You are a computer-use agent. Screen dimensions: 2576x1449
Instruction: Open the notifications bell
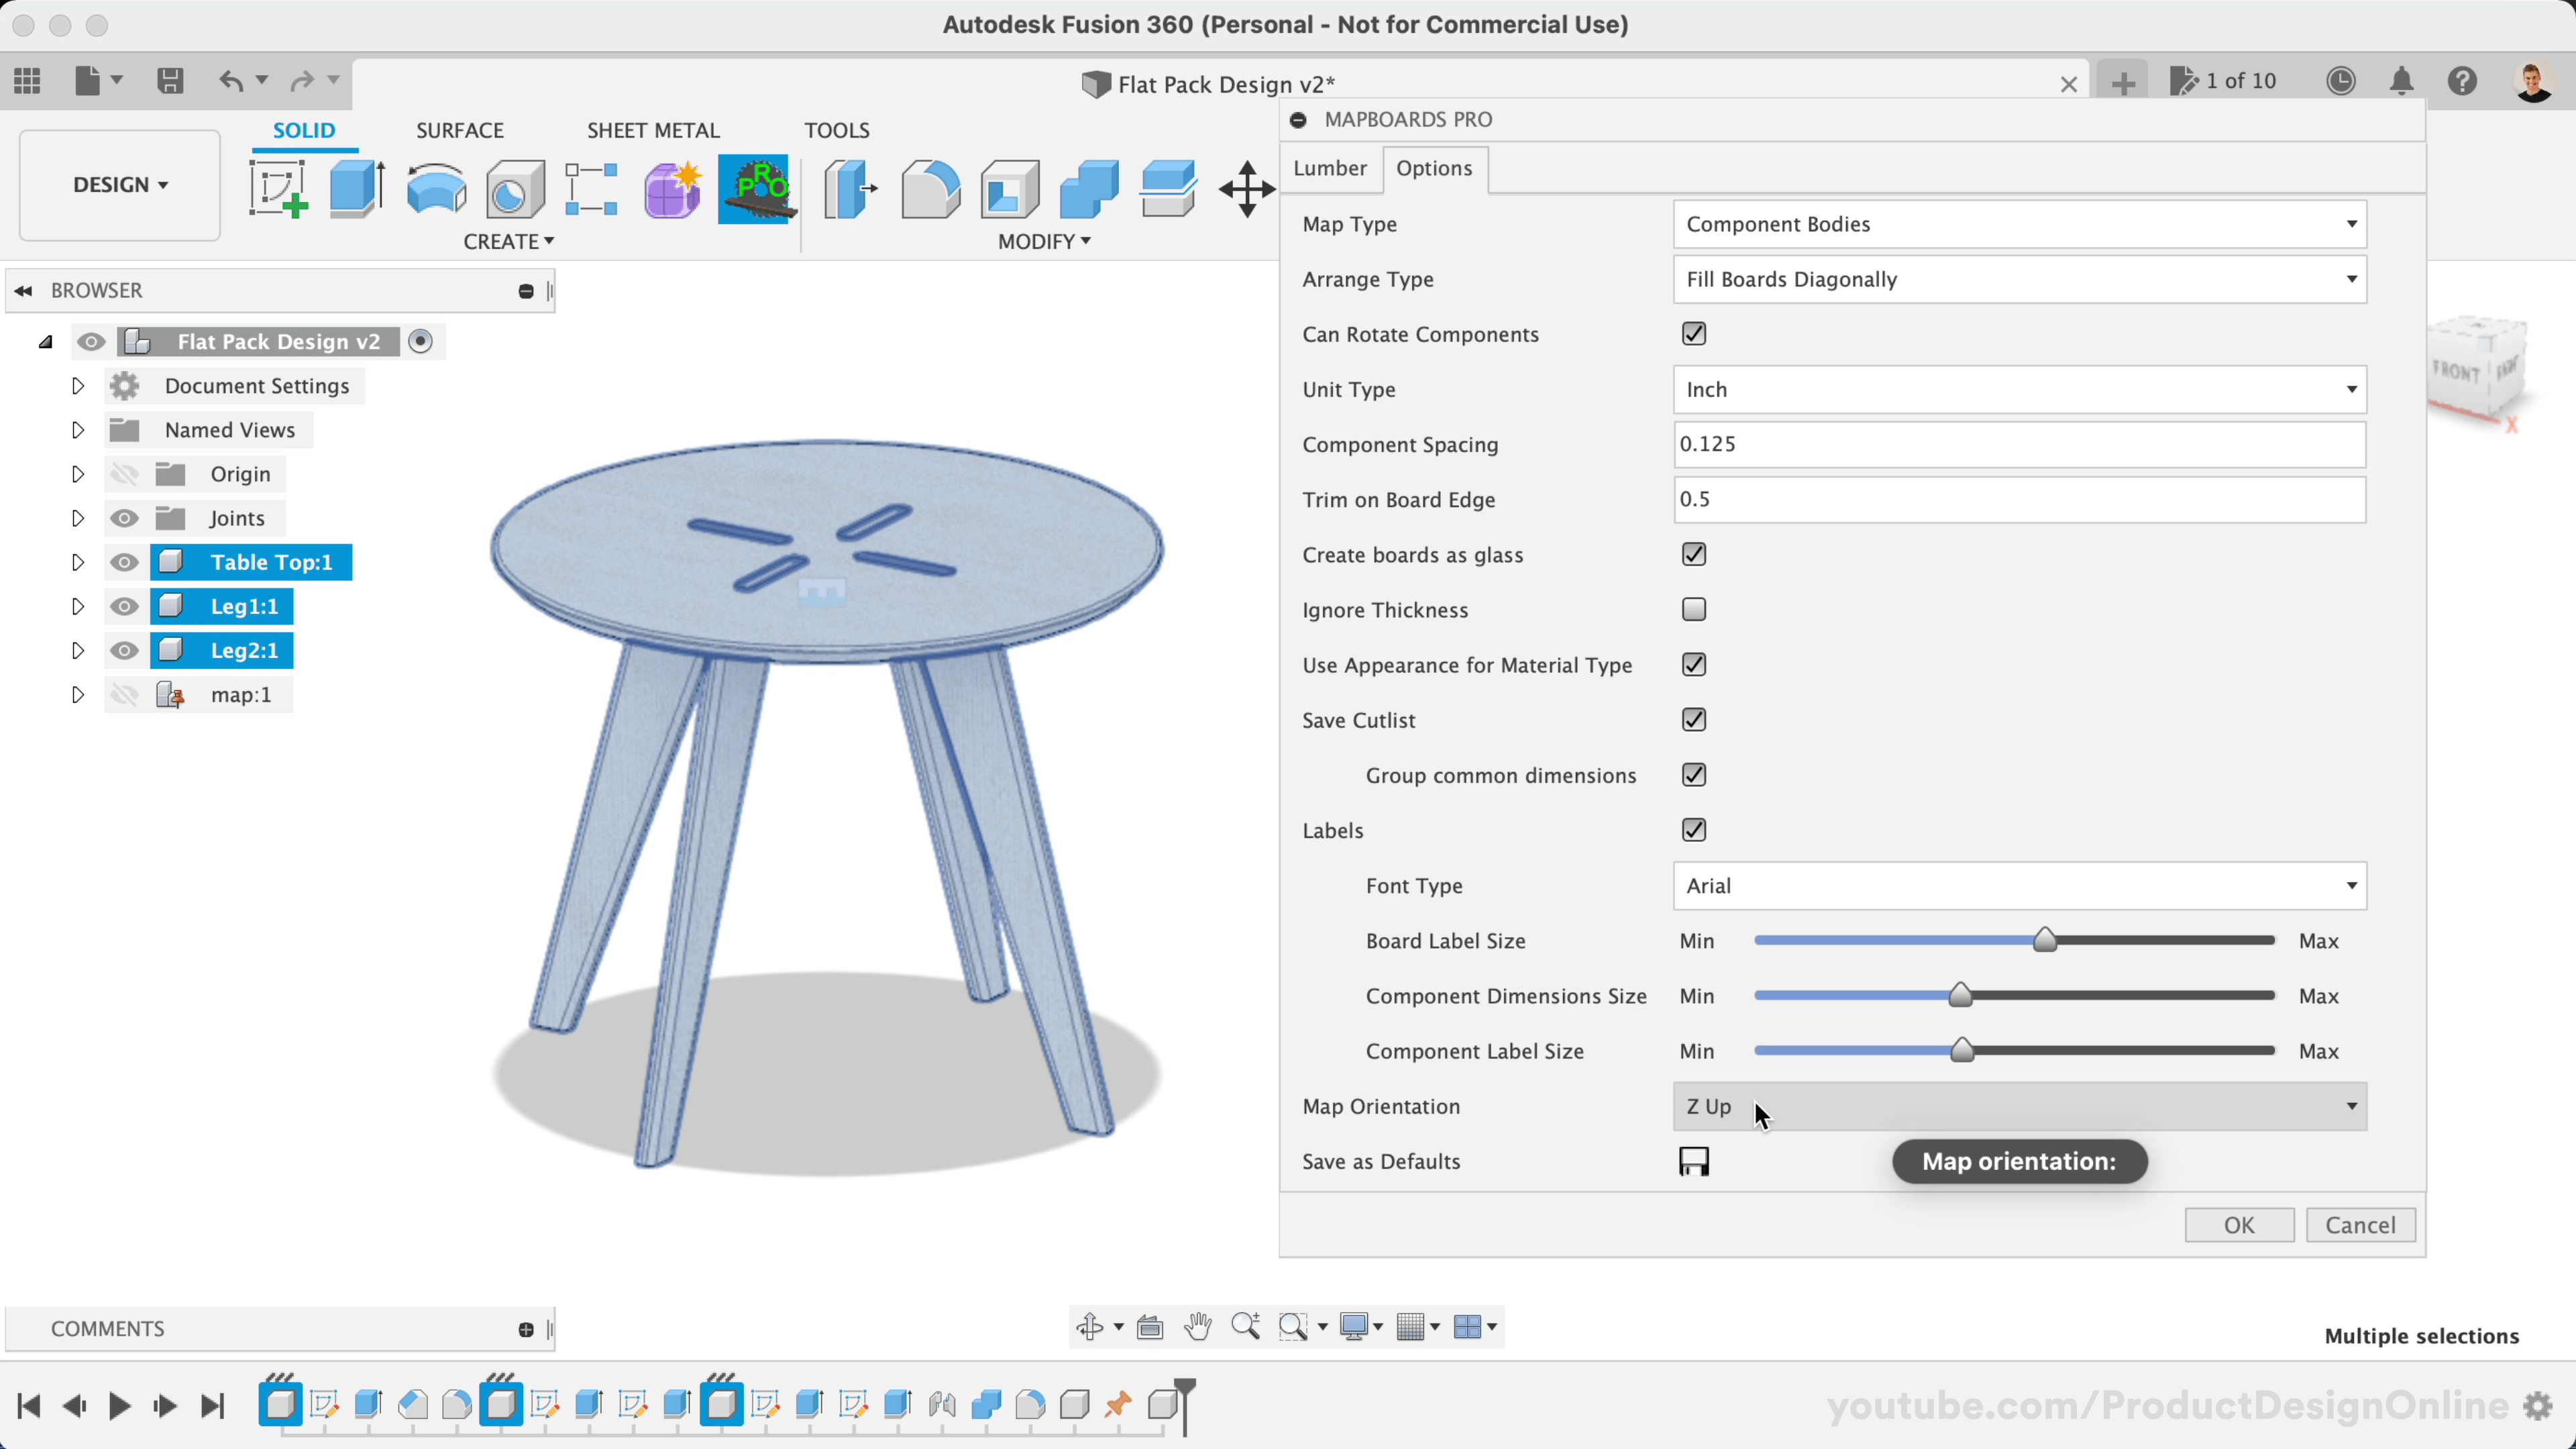pyautogui.click(x=2402, y=81)
